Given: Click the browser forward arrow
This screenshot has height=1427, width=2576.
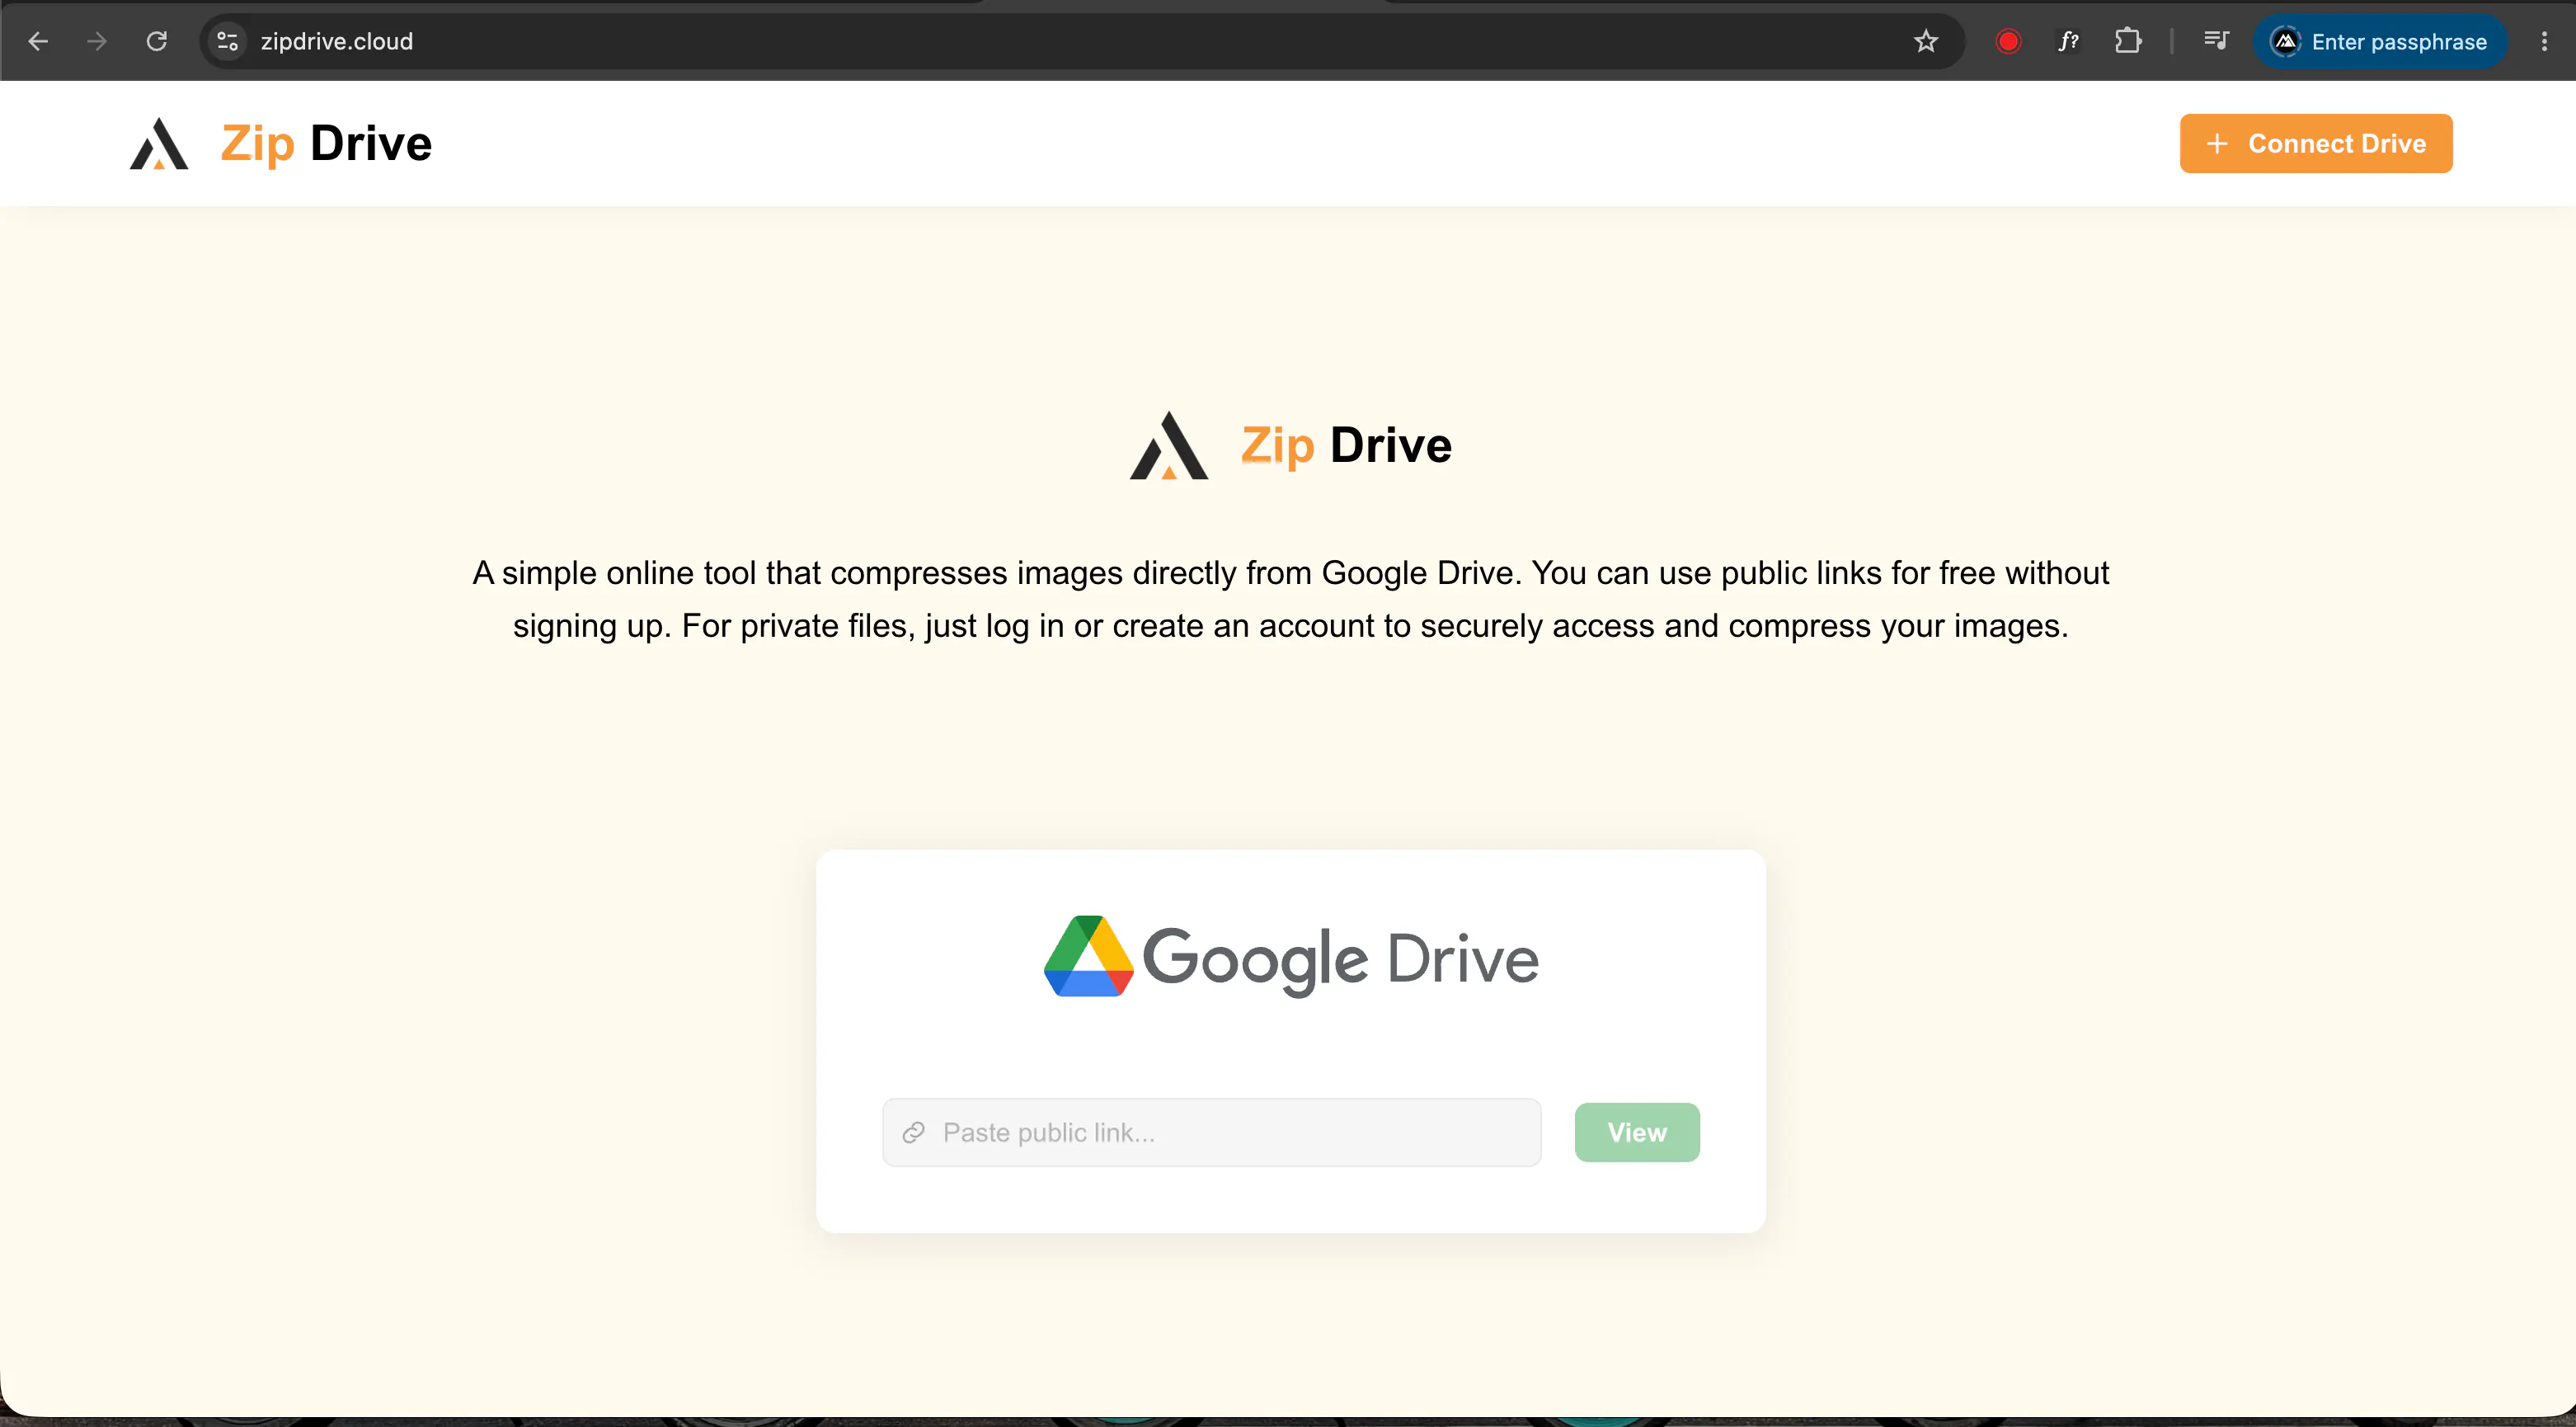Looking at the screenshot, I should tap(97, 41).
